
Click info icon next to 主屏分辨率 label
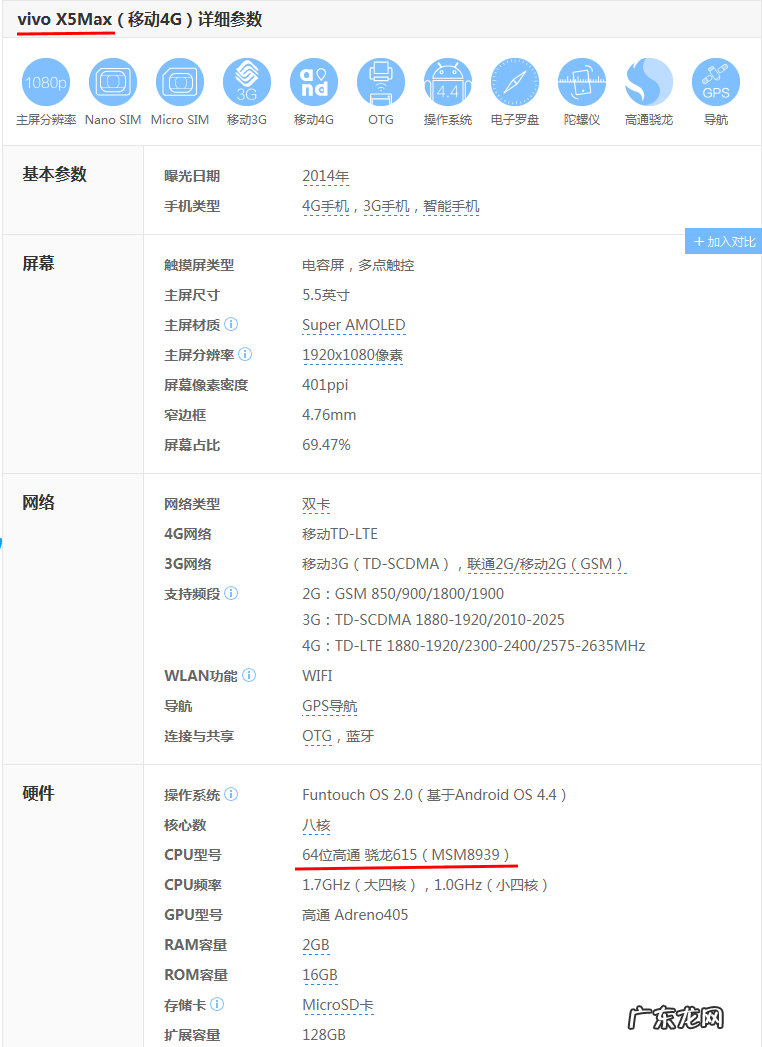pos(245,355)
